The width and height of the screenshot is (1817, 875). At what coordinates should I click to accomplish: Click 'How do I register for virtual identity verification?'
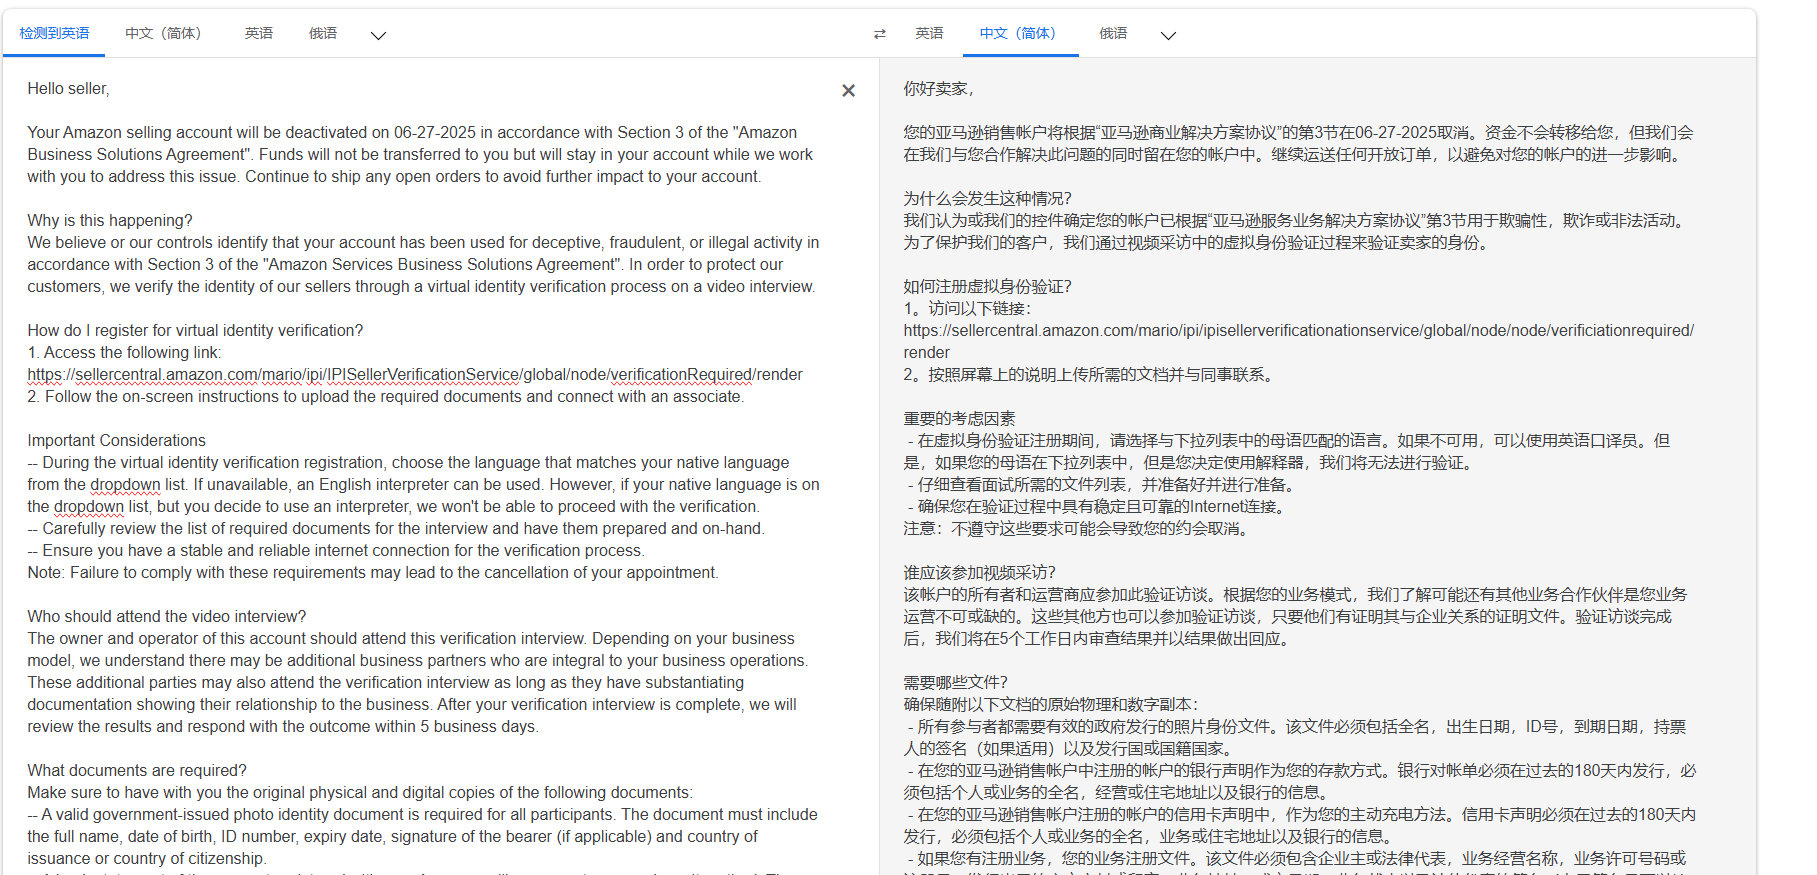click(195, 331)
